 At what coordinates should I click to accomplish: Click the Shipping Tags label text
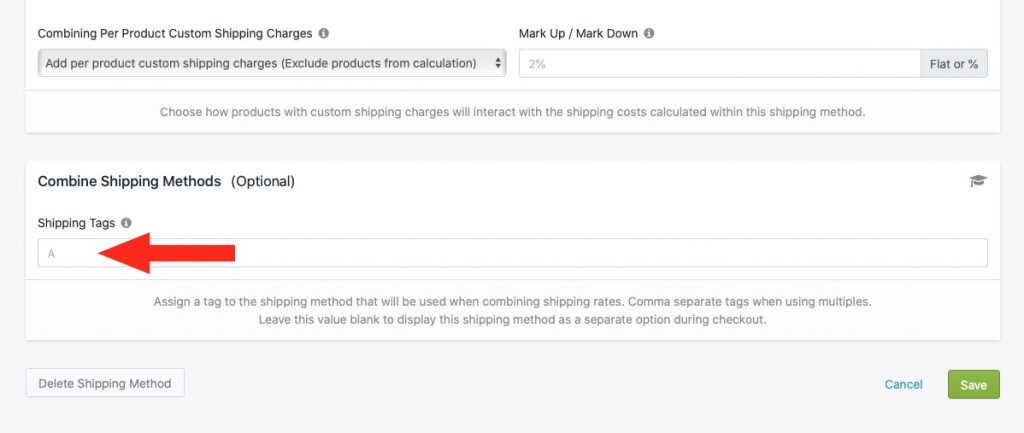click(76, 223)
